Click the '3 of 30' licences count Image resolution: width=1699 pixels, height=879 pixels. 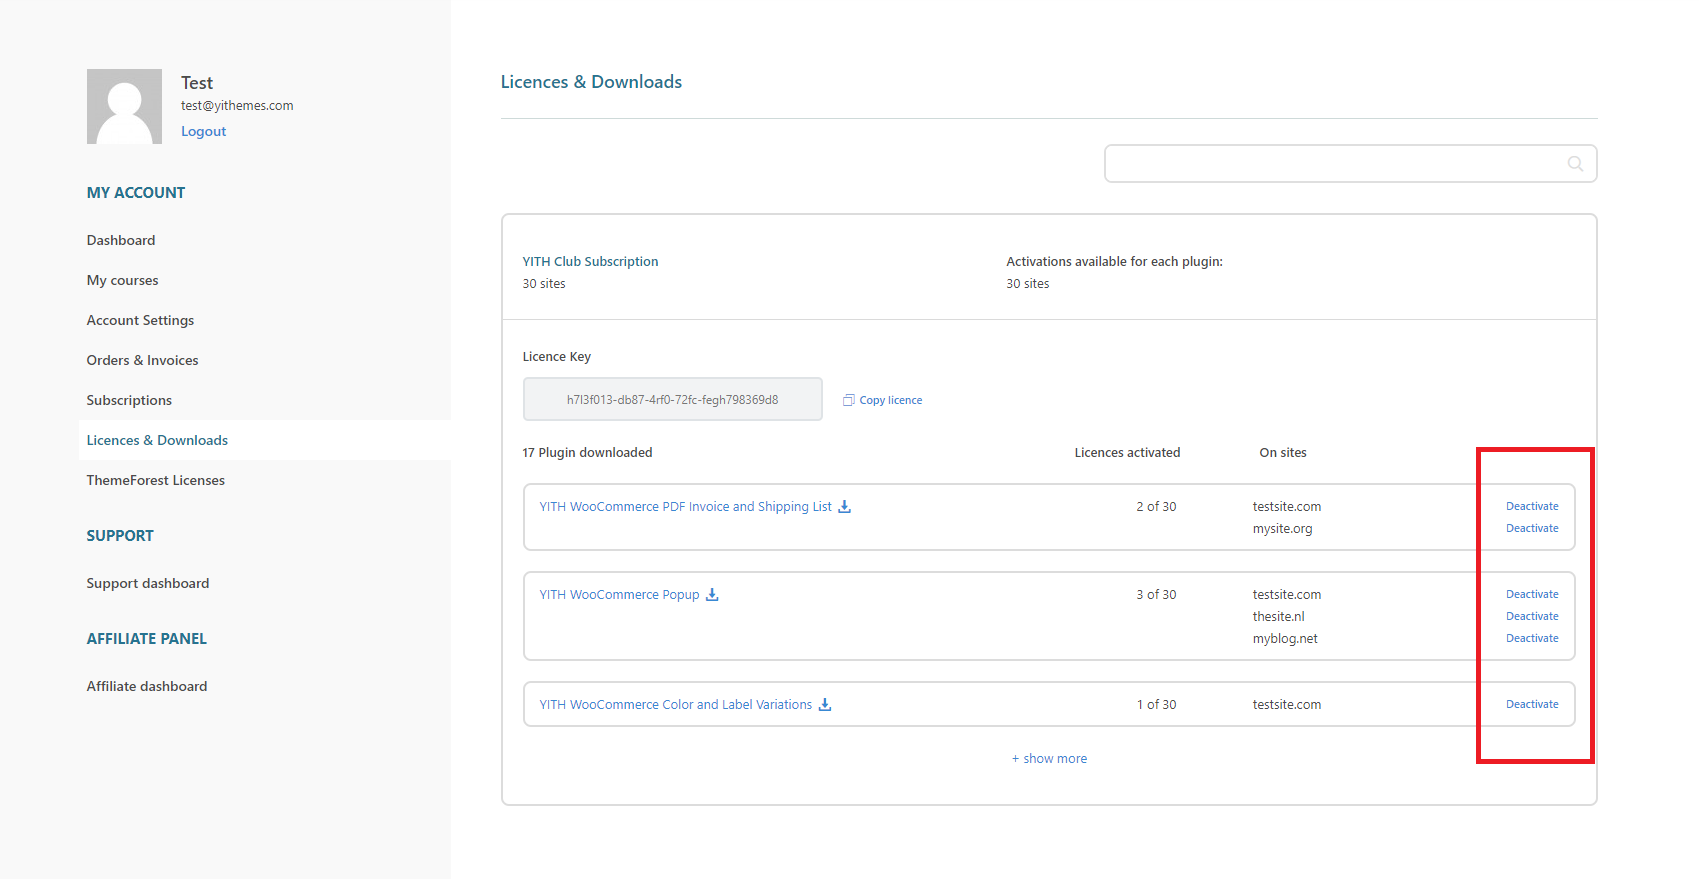1156,595
